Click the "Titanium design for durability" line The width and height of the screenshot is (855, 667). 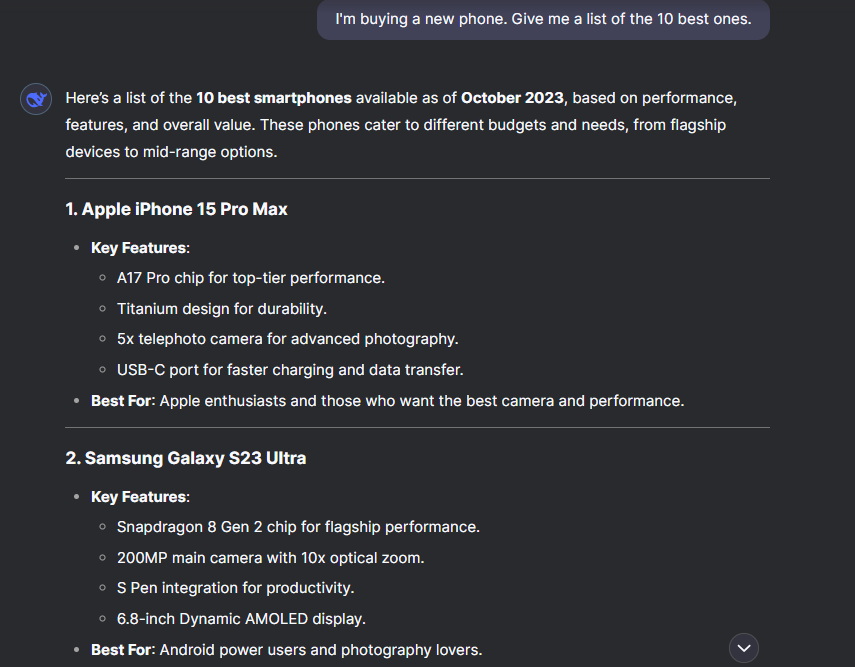coord(222,308)
